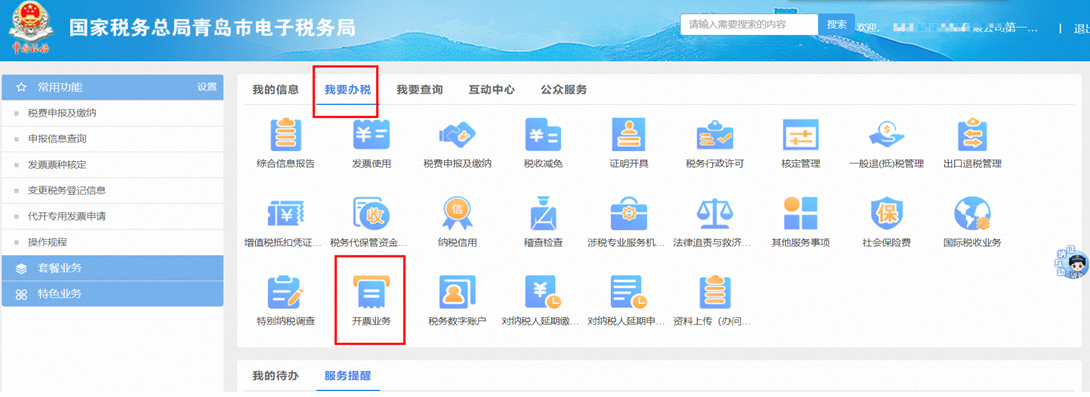Image resolution: width=1090 pixels, height=397 pixels.
Task: Open 特别纳税调查 icon
Action: 286,292
